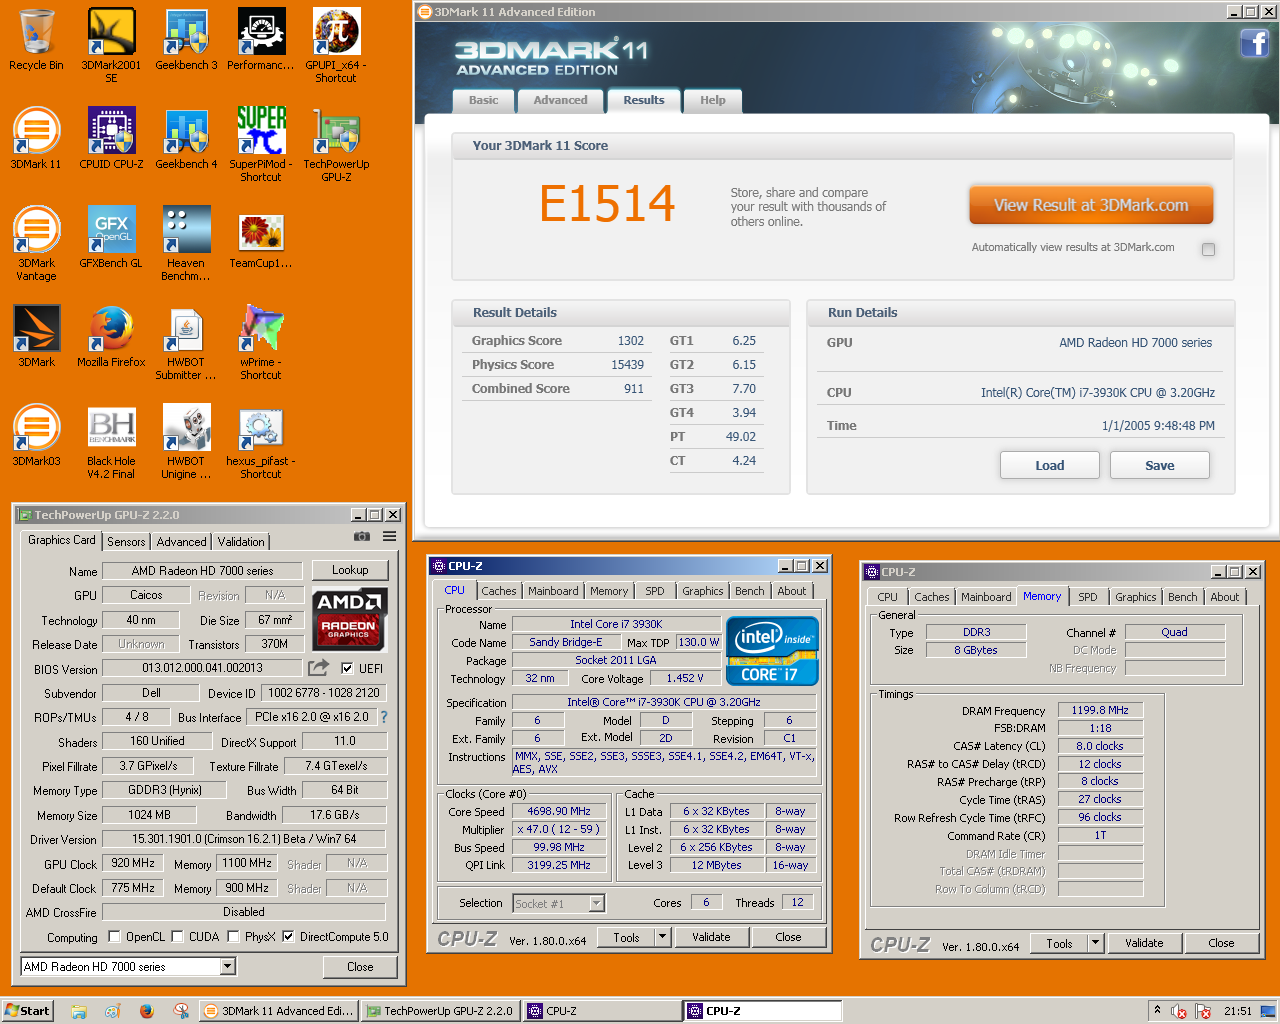Open Windows Start button
This screenshot has width=1280, height=1024.
tap(27, 1011)
